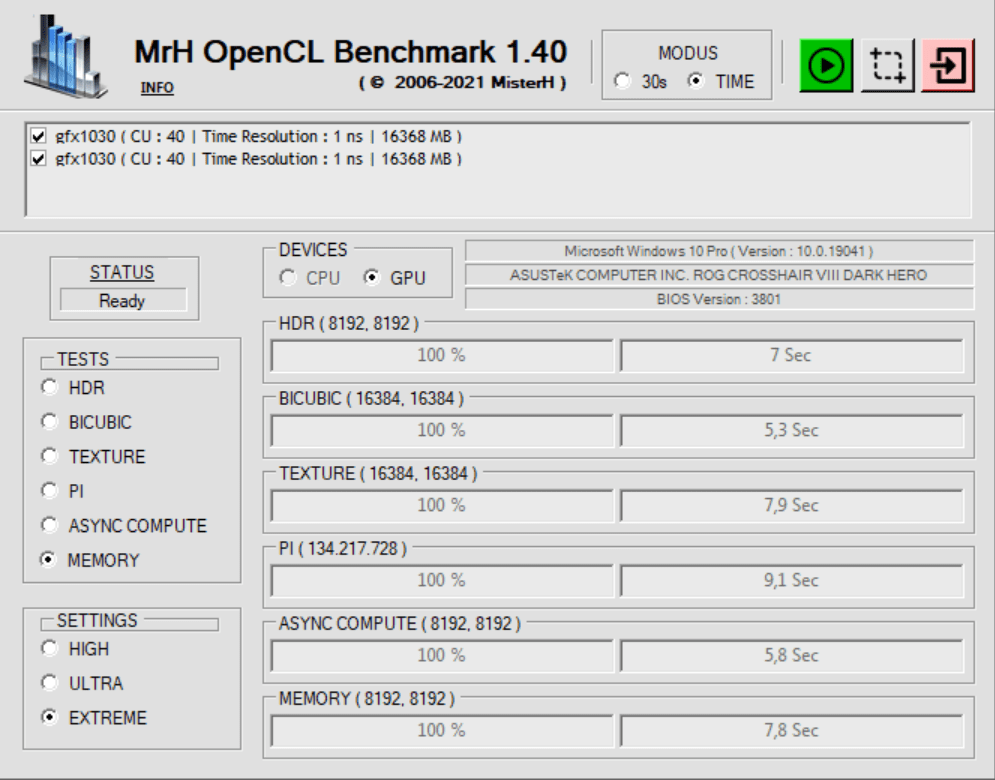Screen dimensions: 995x780
Task: Click the MODUS group label
Action: click(x=688, y=53)
